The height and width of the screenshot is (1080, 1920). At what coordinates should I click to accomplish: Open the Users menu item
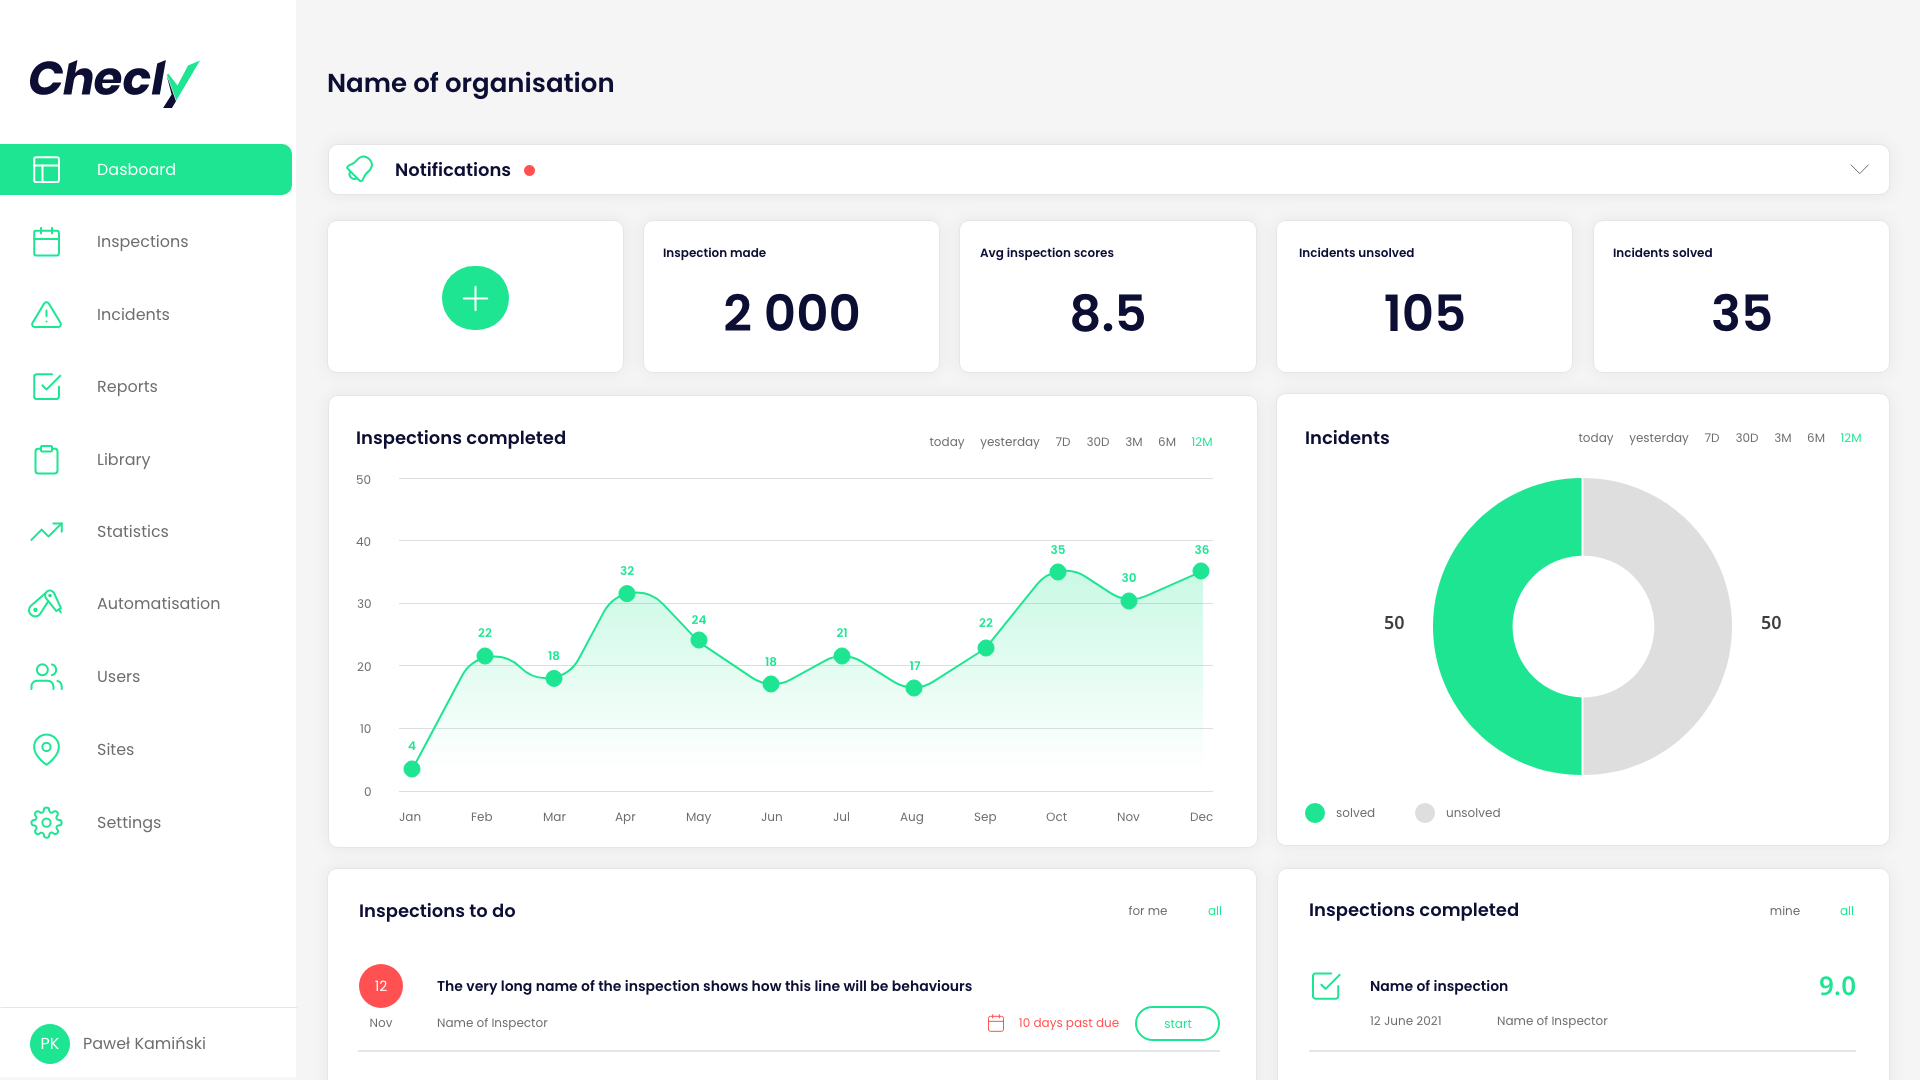pos(118,677)
